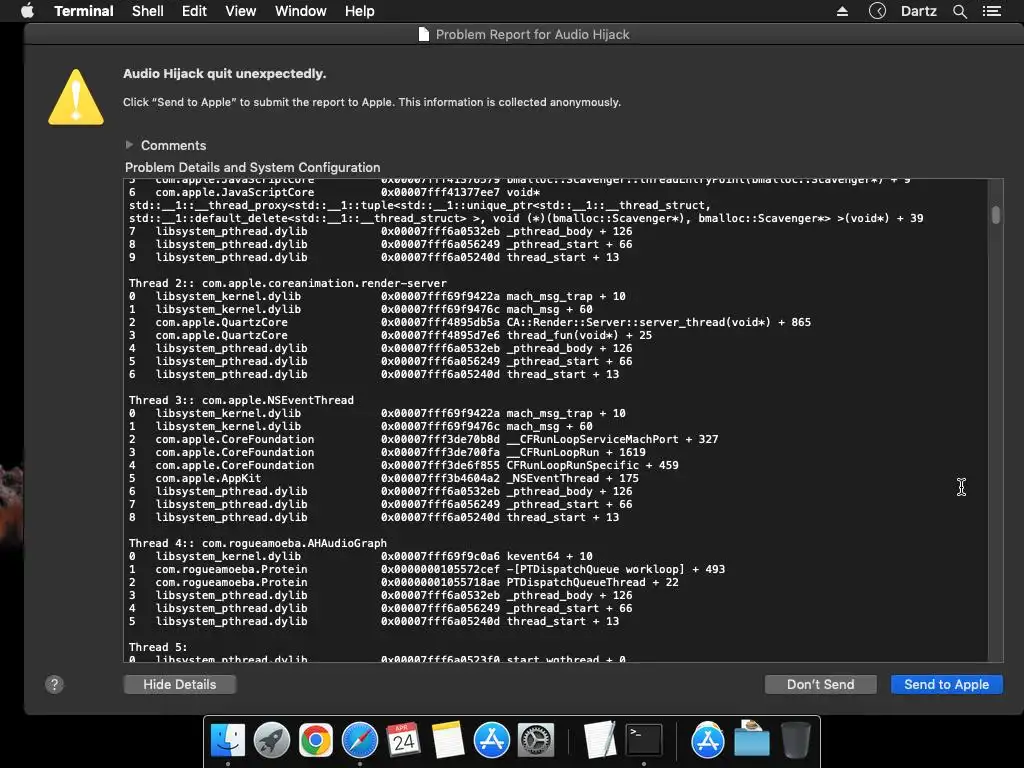Click the 'Problem Details and System Configuration' label
This screenshot has height=768, width=1024.
(252, 167)
